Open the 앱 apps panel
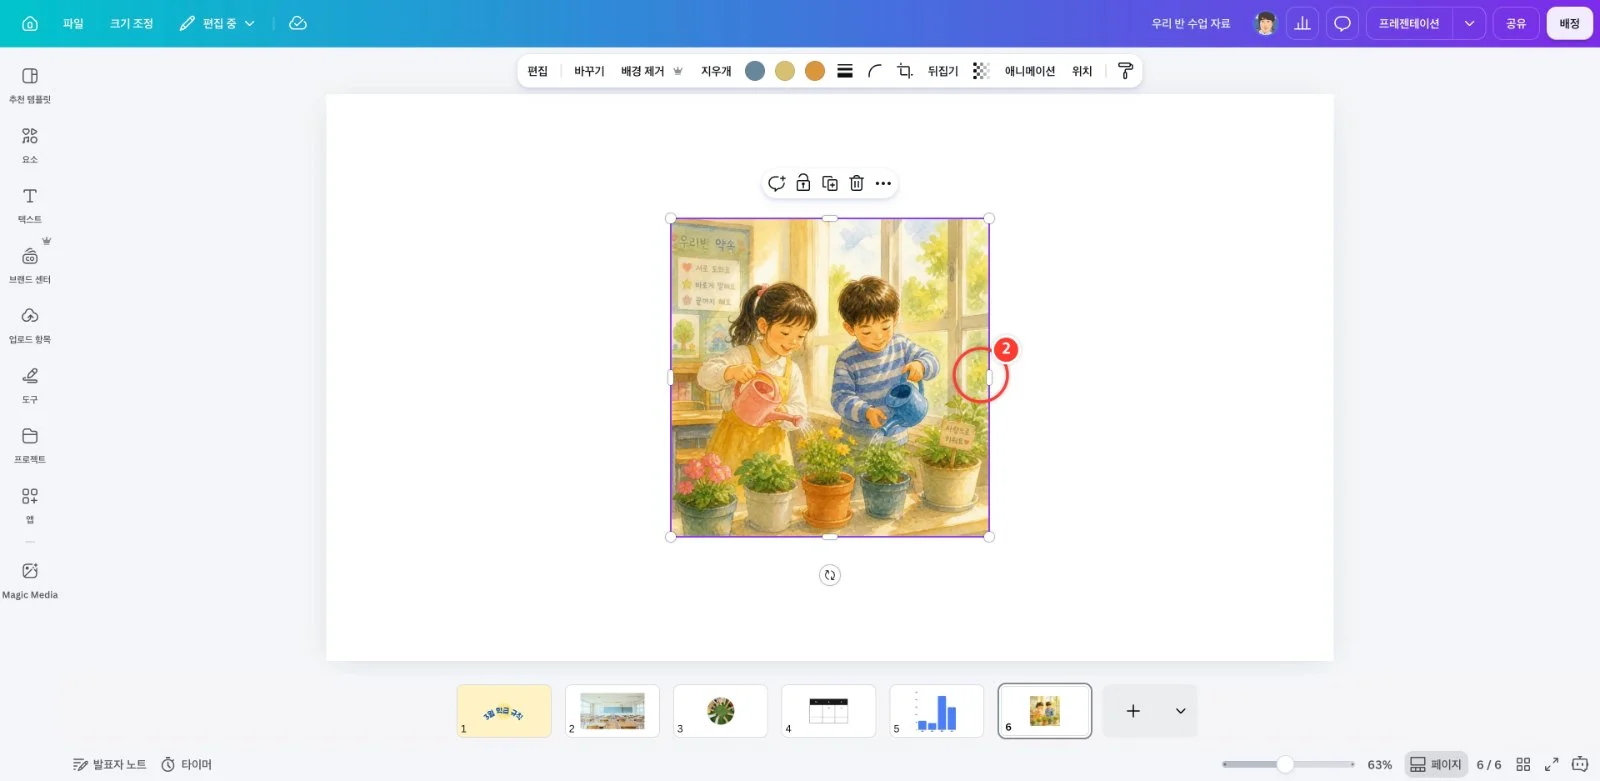Screen dimensions: 1600x781 pos(30,505)
